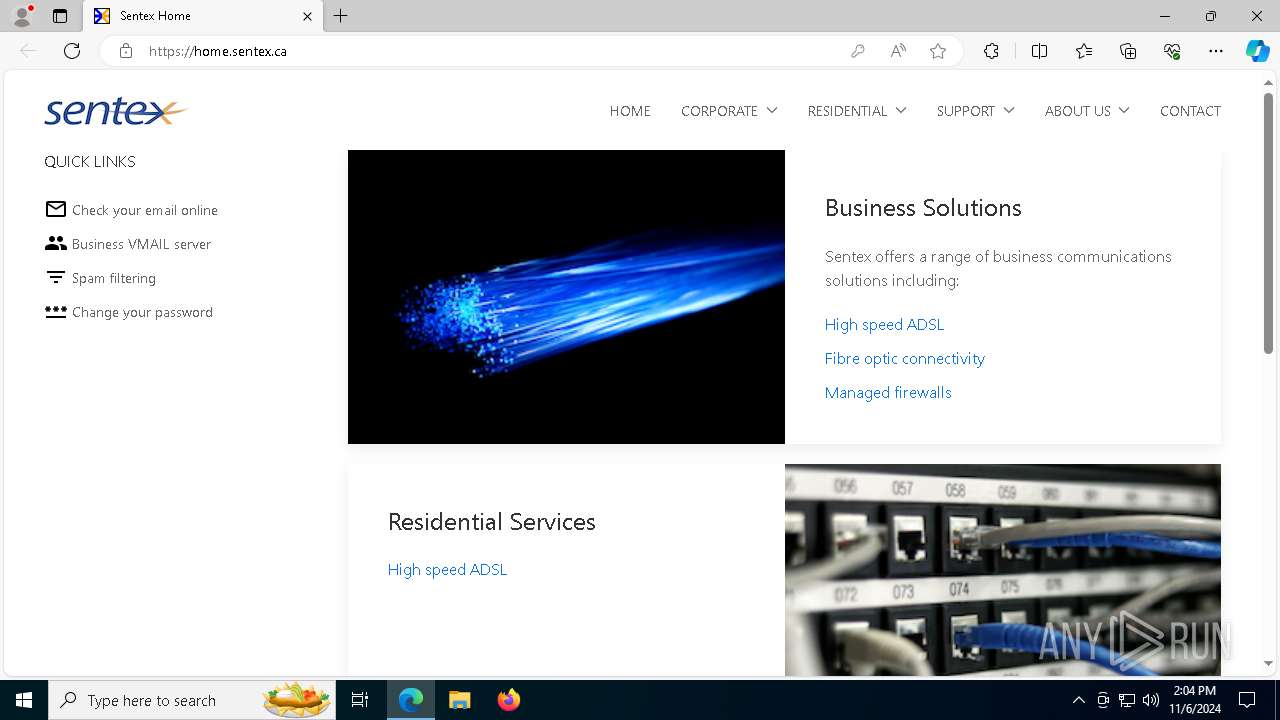Activate Read aloud icon

click(898, 51)
